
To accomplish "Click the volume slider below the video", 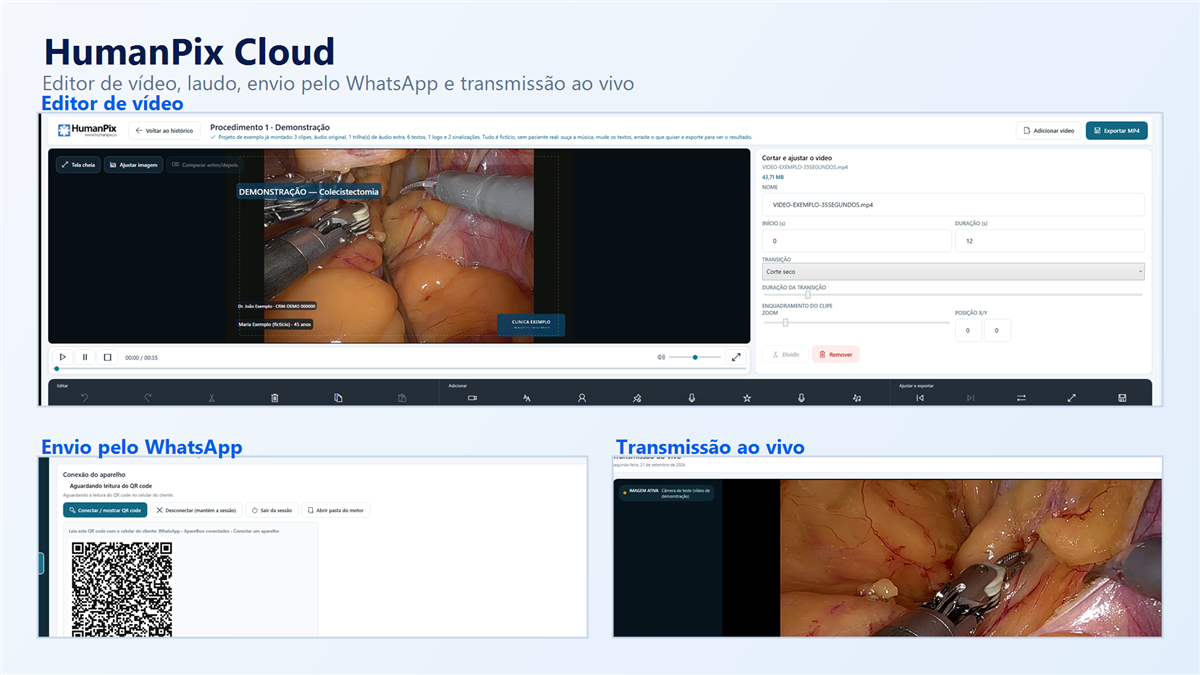I will pyautogui.click(x=696, y=357).
